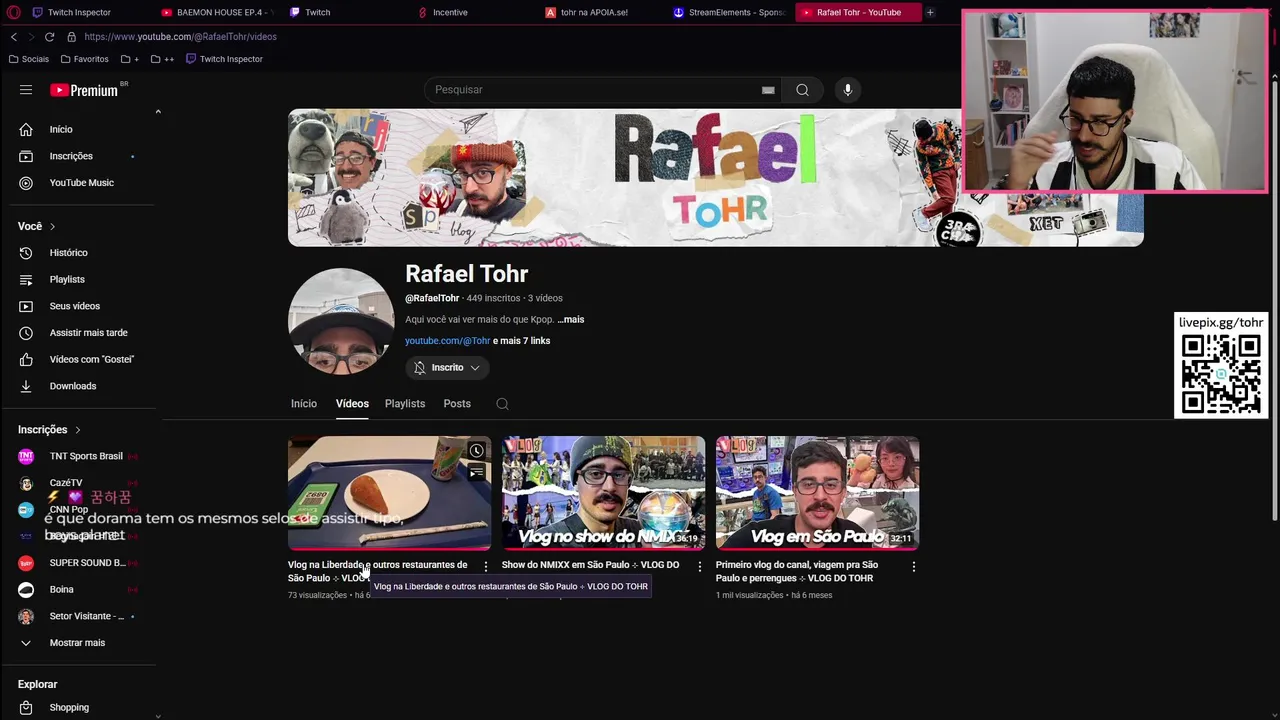Expand channel description with ...mais

click(x=571, y=319)
